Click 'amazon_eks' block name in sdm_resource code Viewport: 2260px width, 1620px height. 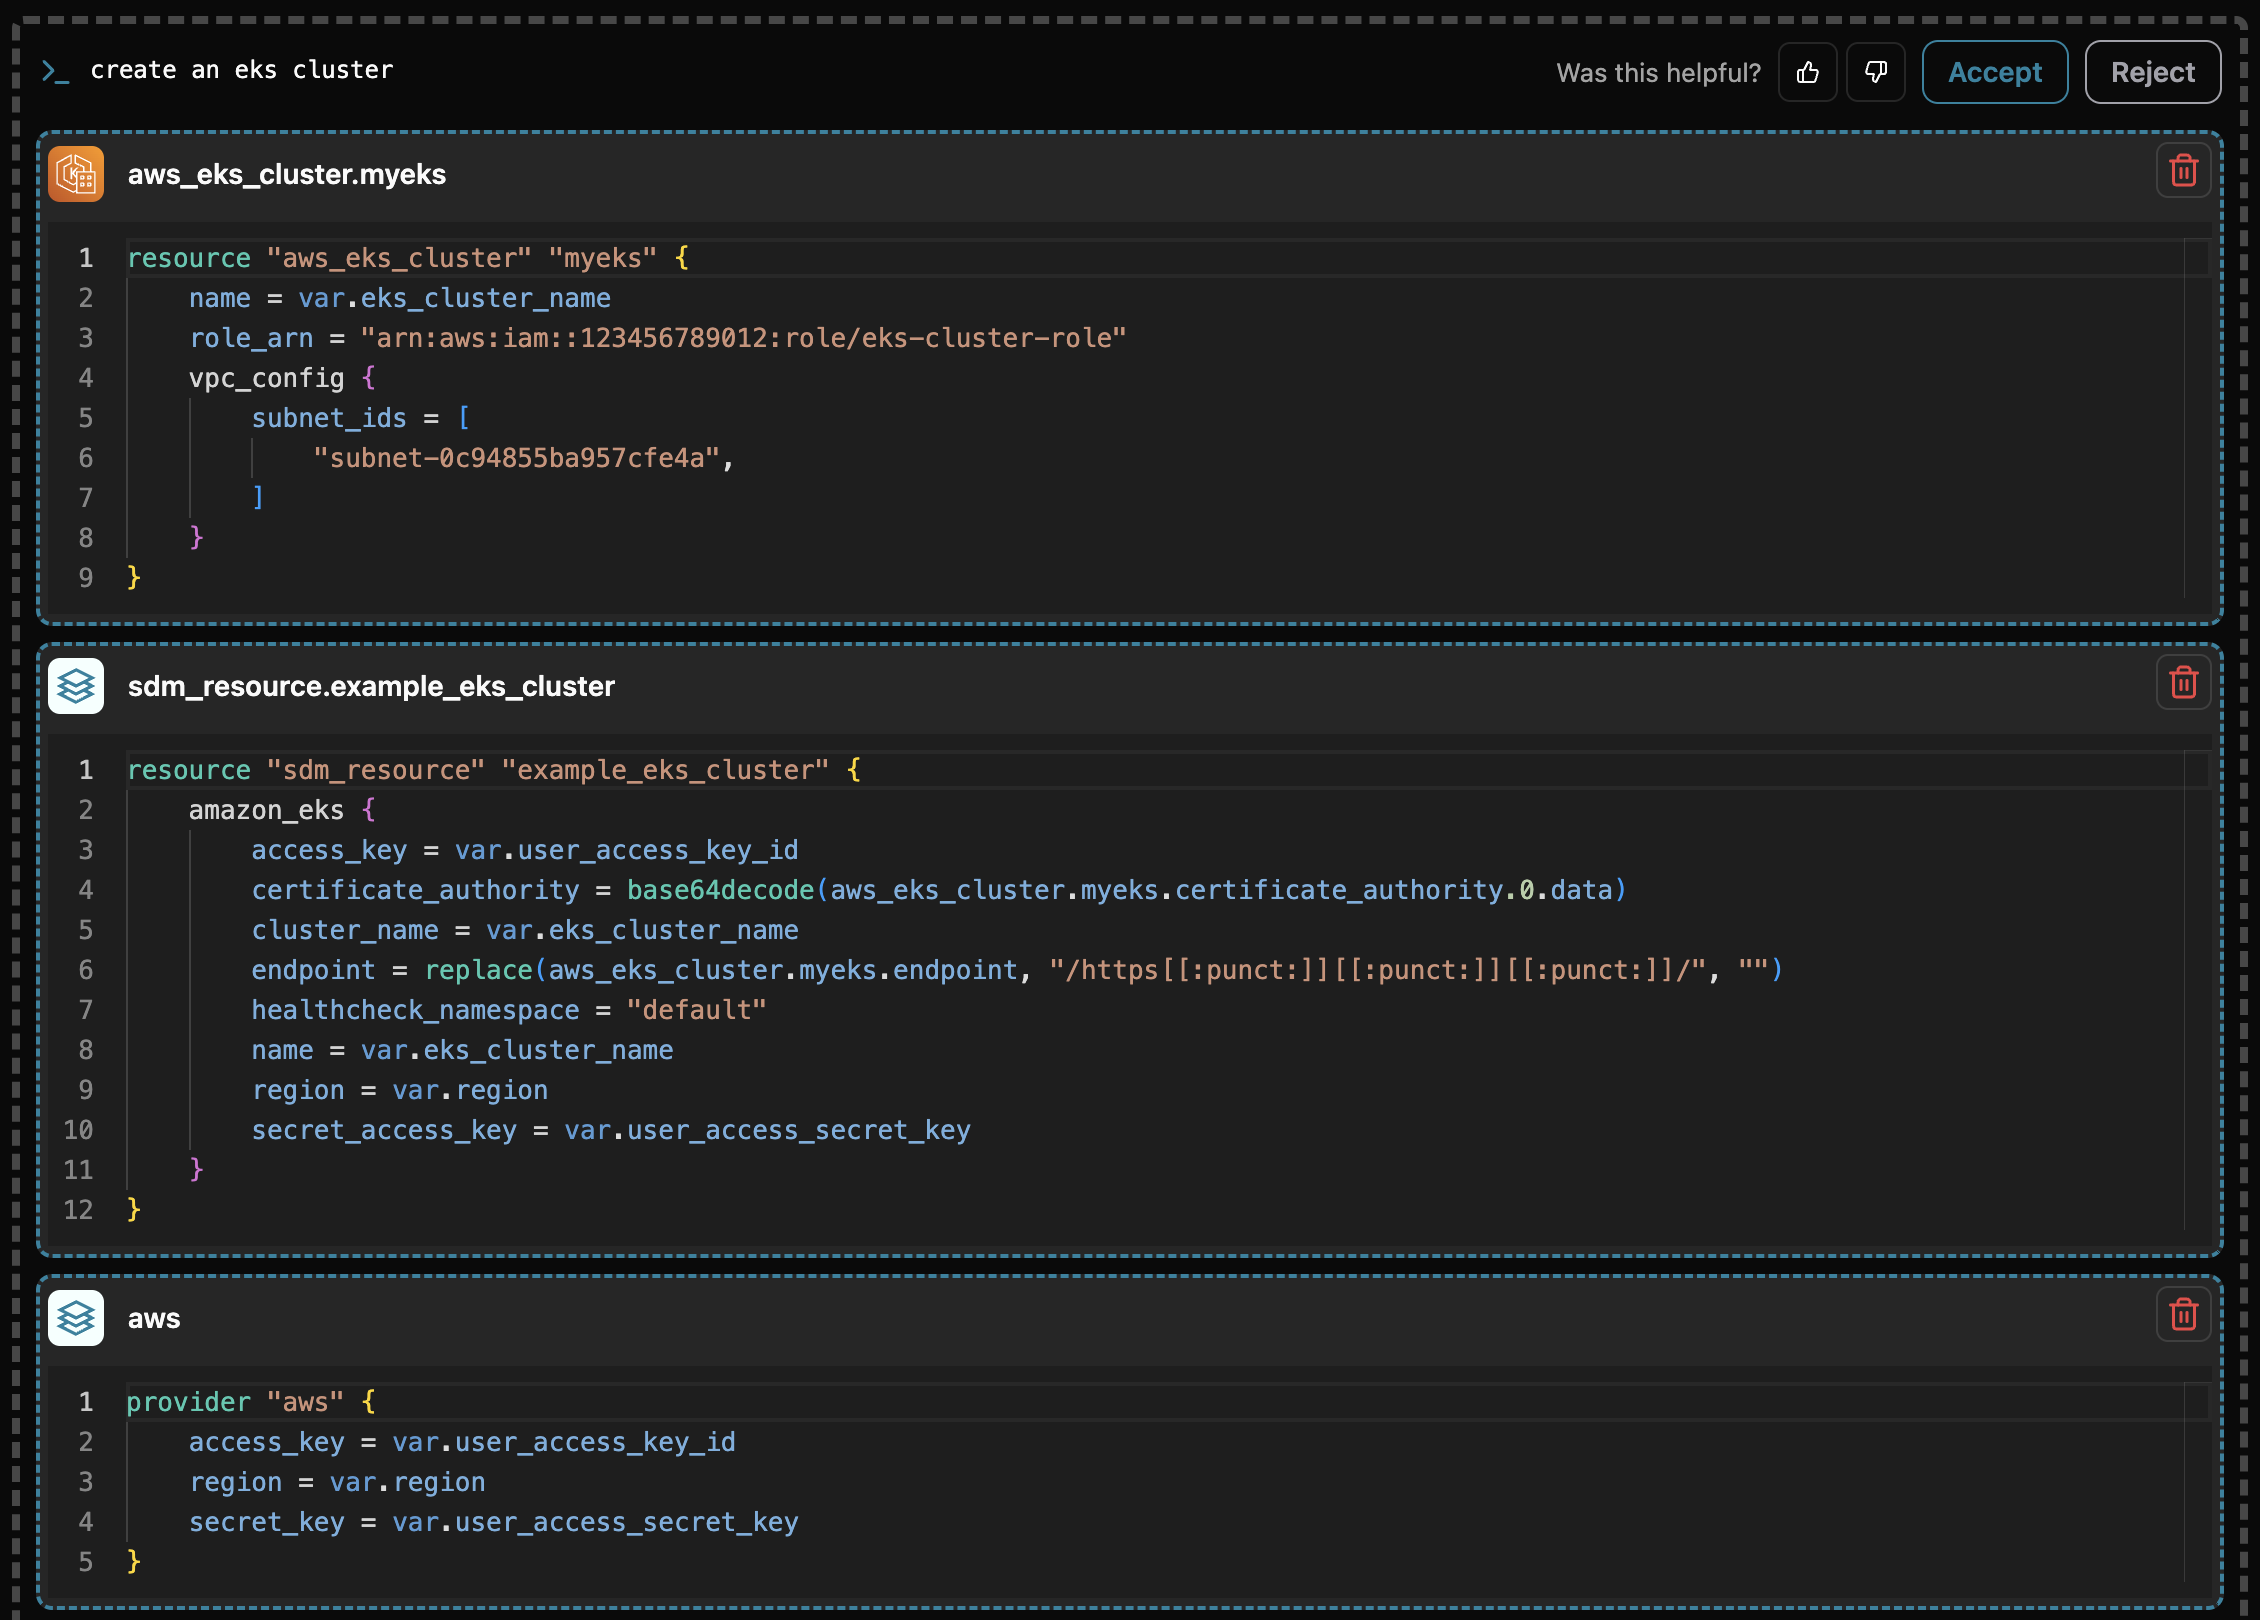pyautogui.click(x=267, y=810)
